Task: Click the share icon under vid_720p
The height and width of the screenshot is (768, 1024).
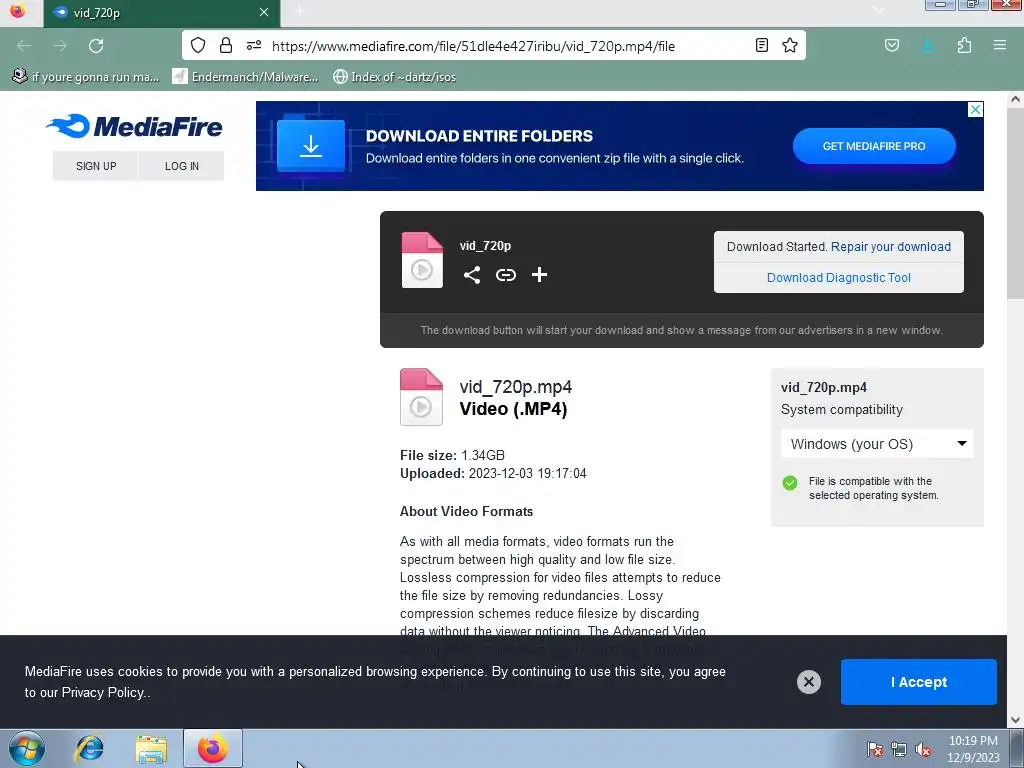Action: click(472, 275)
